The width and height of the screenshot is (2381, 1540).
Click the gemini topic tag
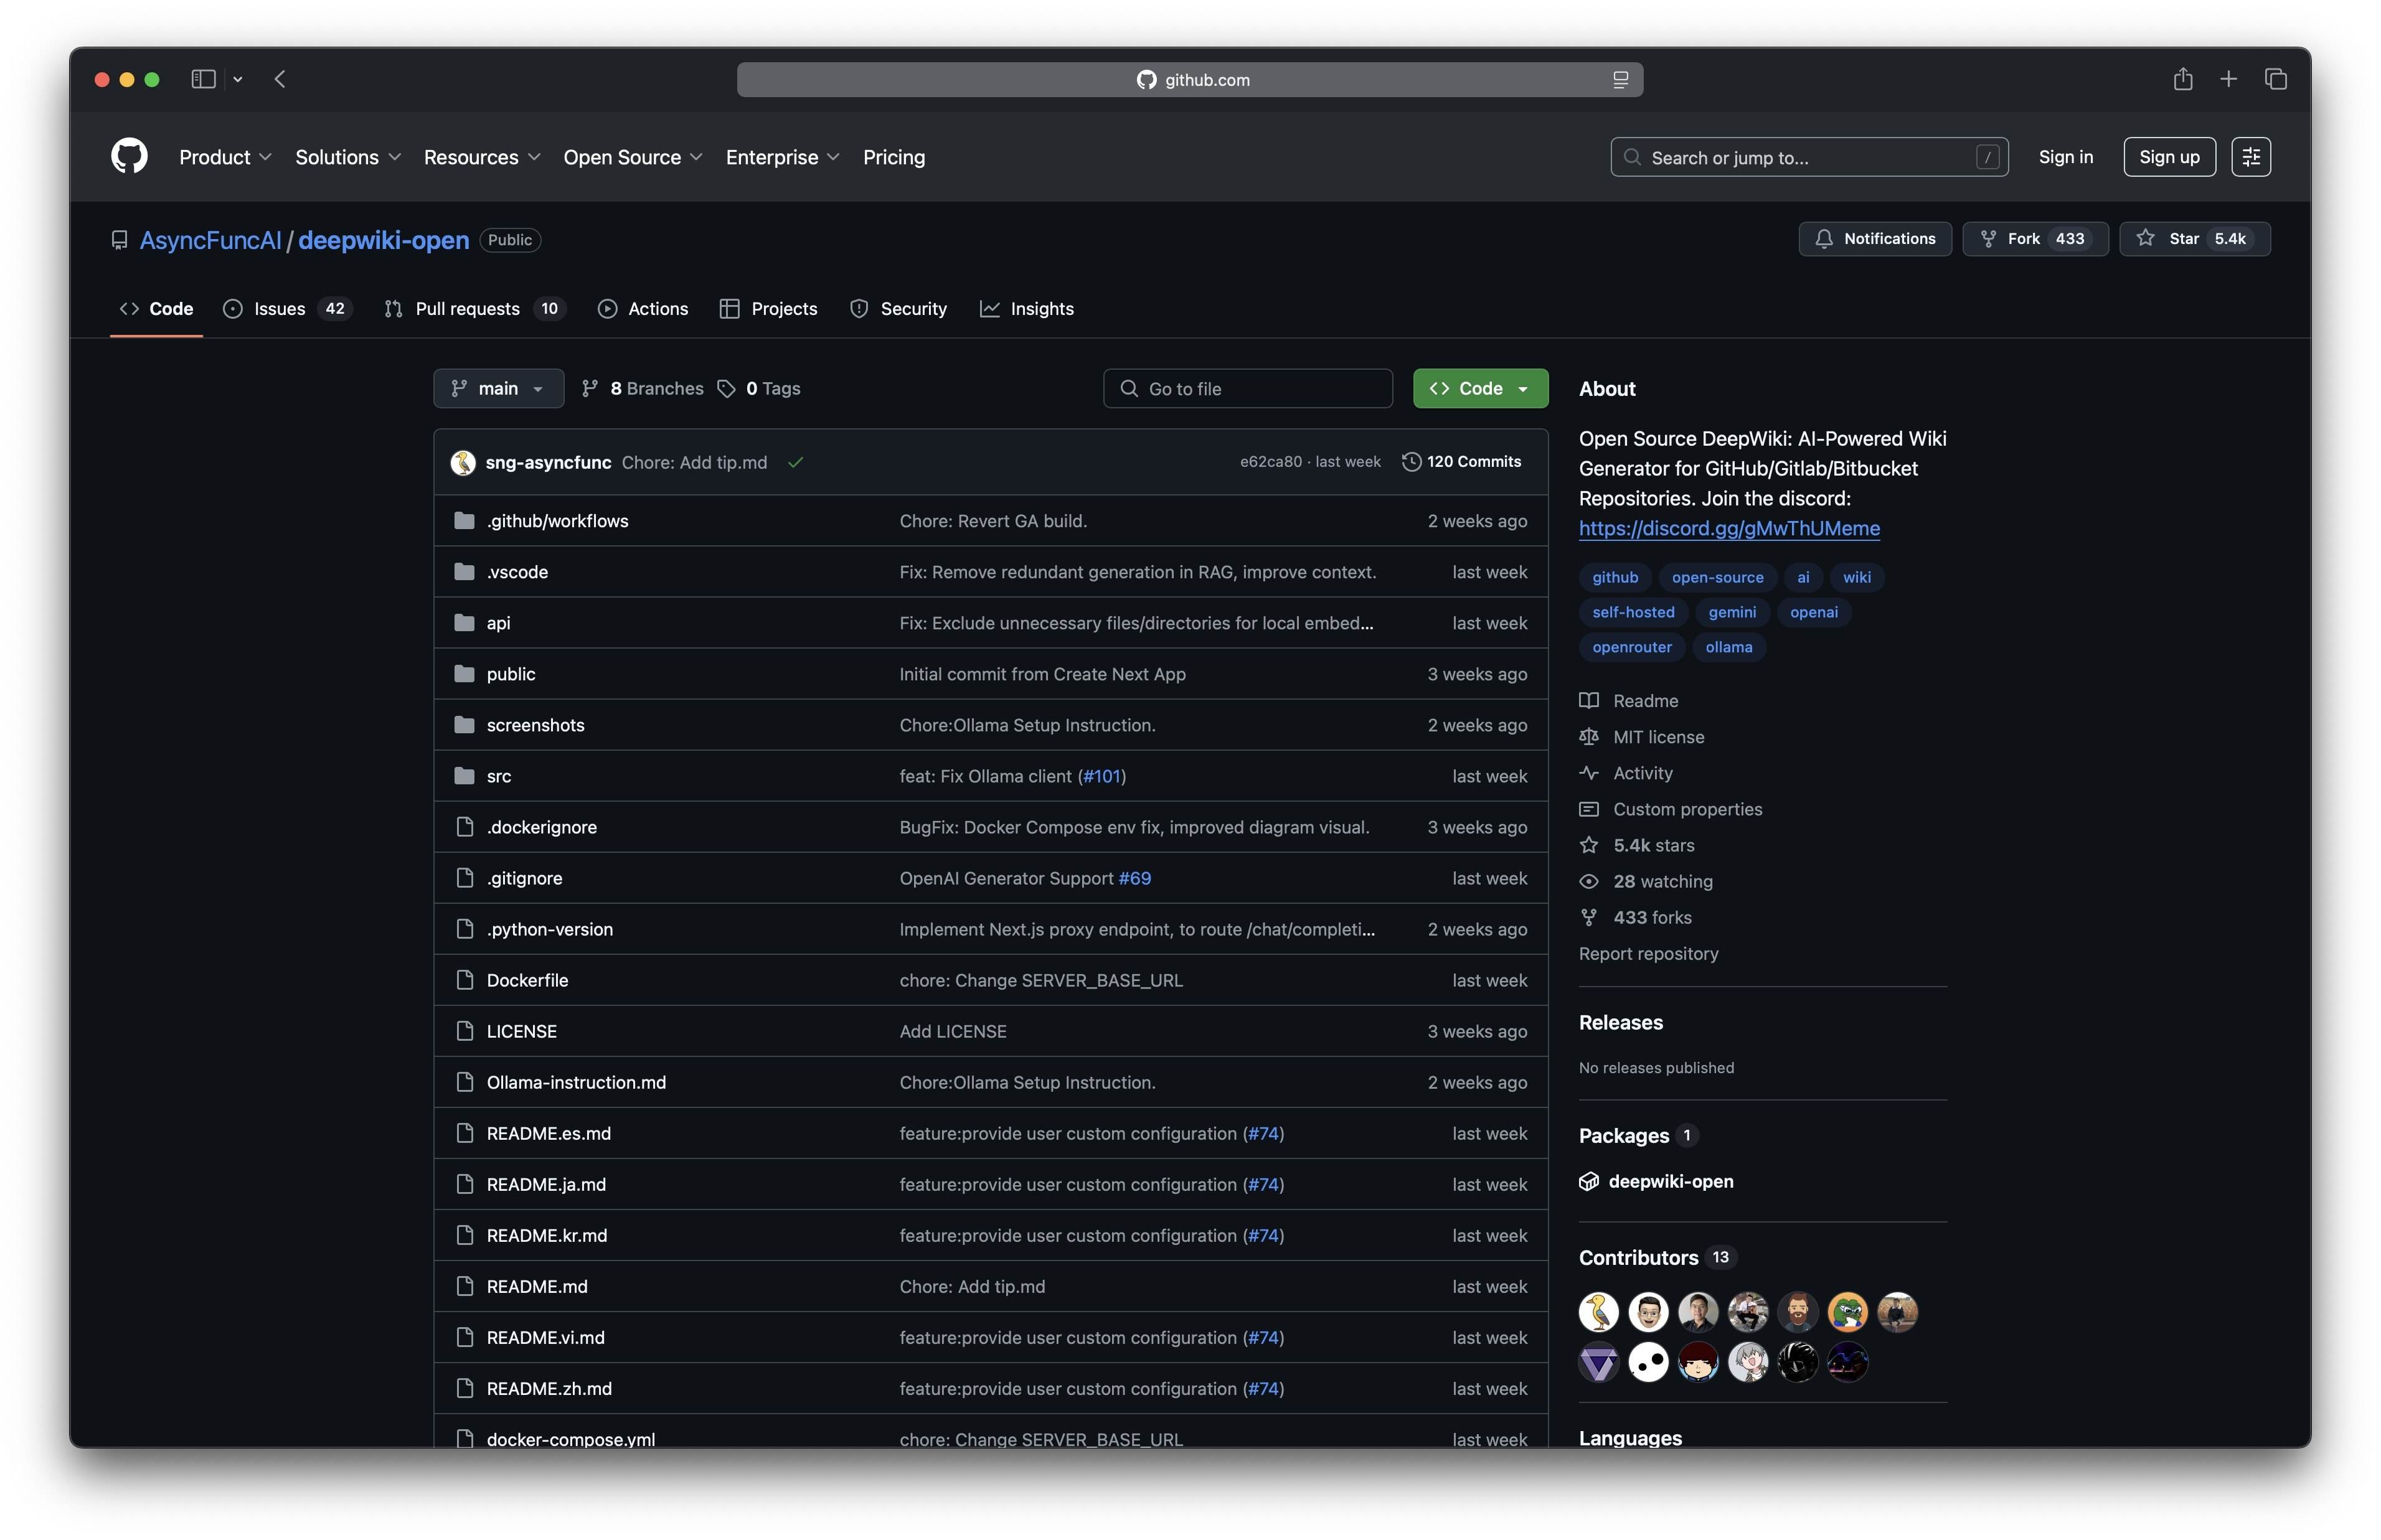tap(1732, 612)
